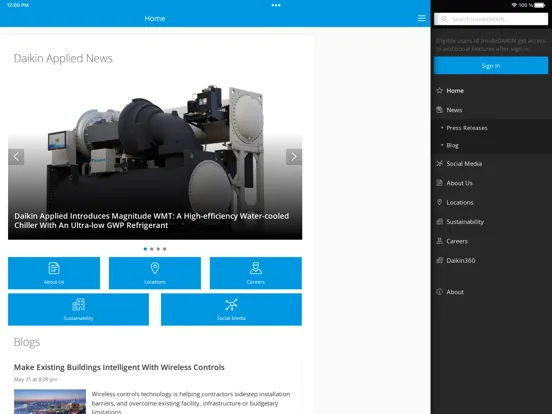
Task: Show the next news slide arrow
Action: point(294,157)
